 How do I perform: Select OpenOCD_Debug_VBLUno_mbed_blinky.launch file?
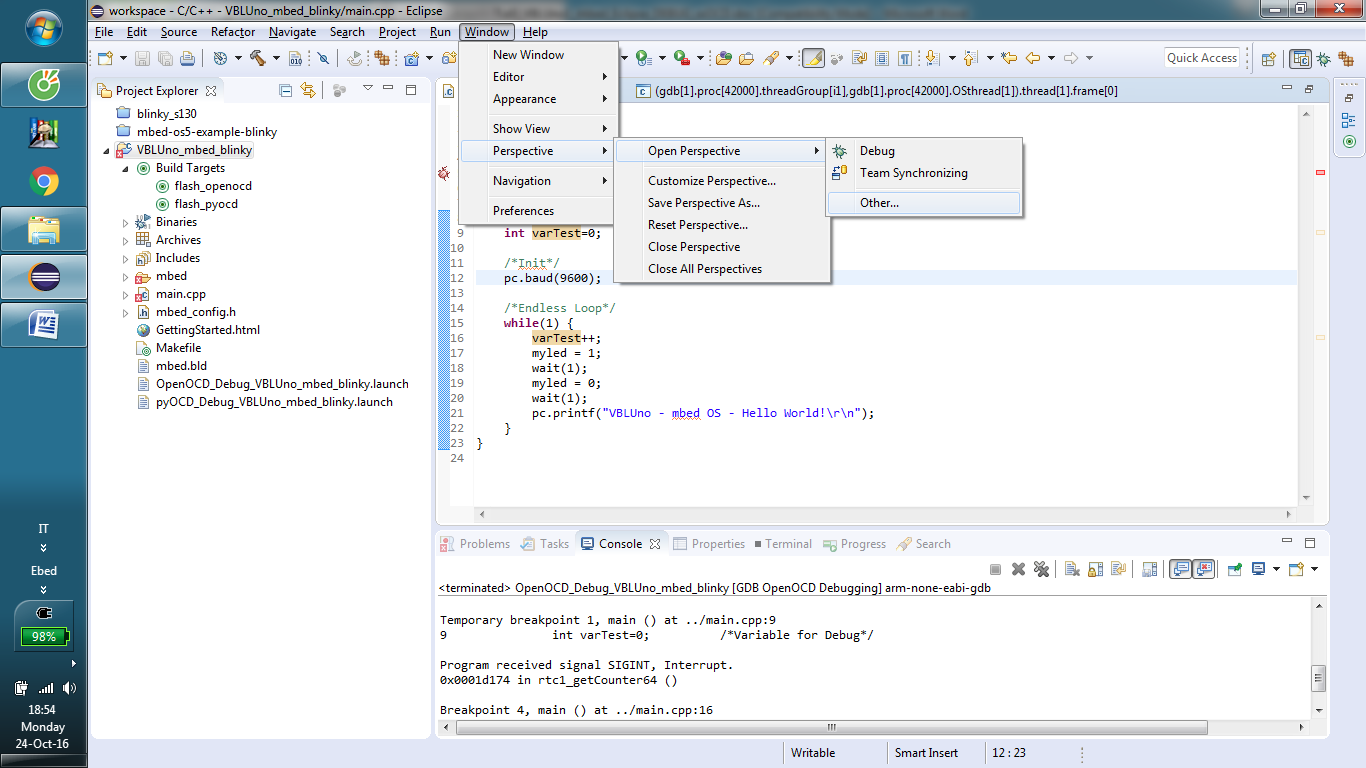pos(274,384)
